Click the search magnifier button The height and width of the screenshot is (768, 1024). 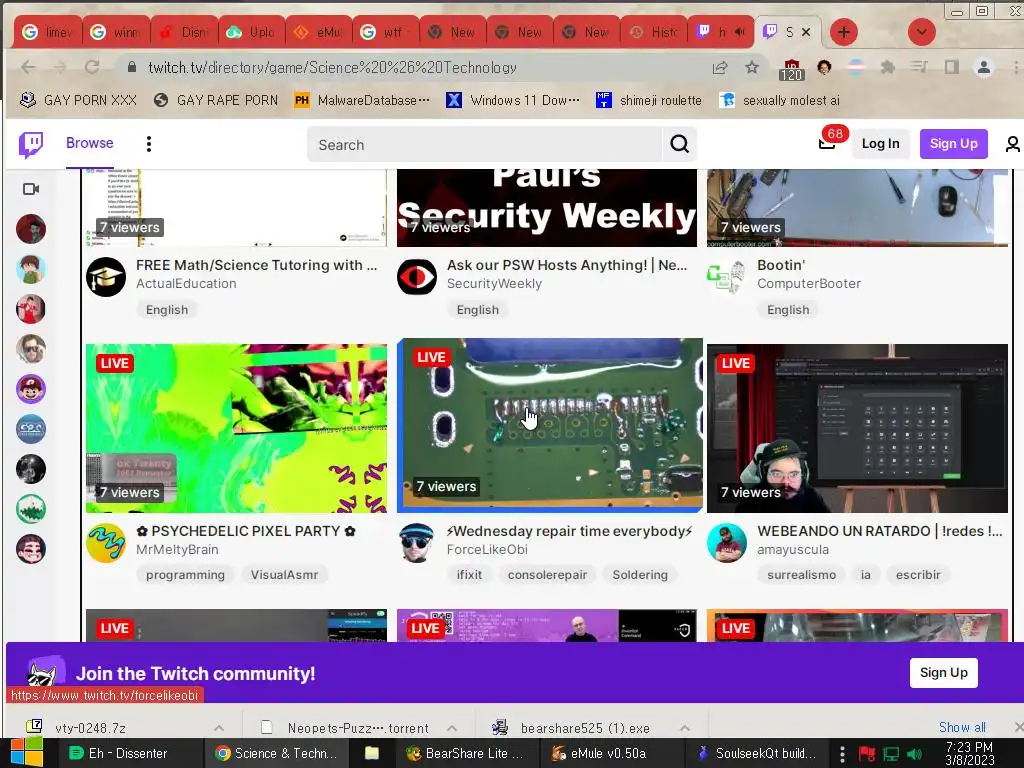(679, 144)
